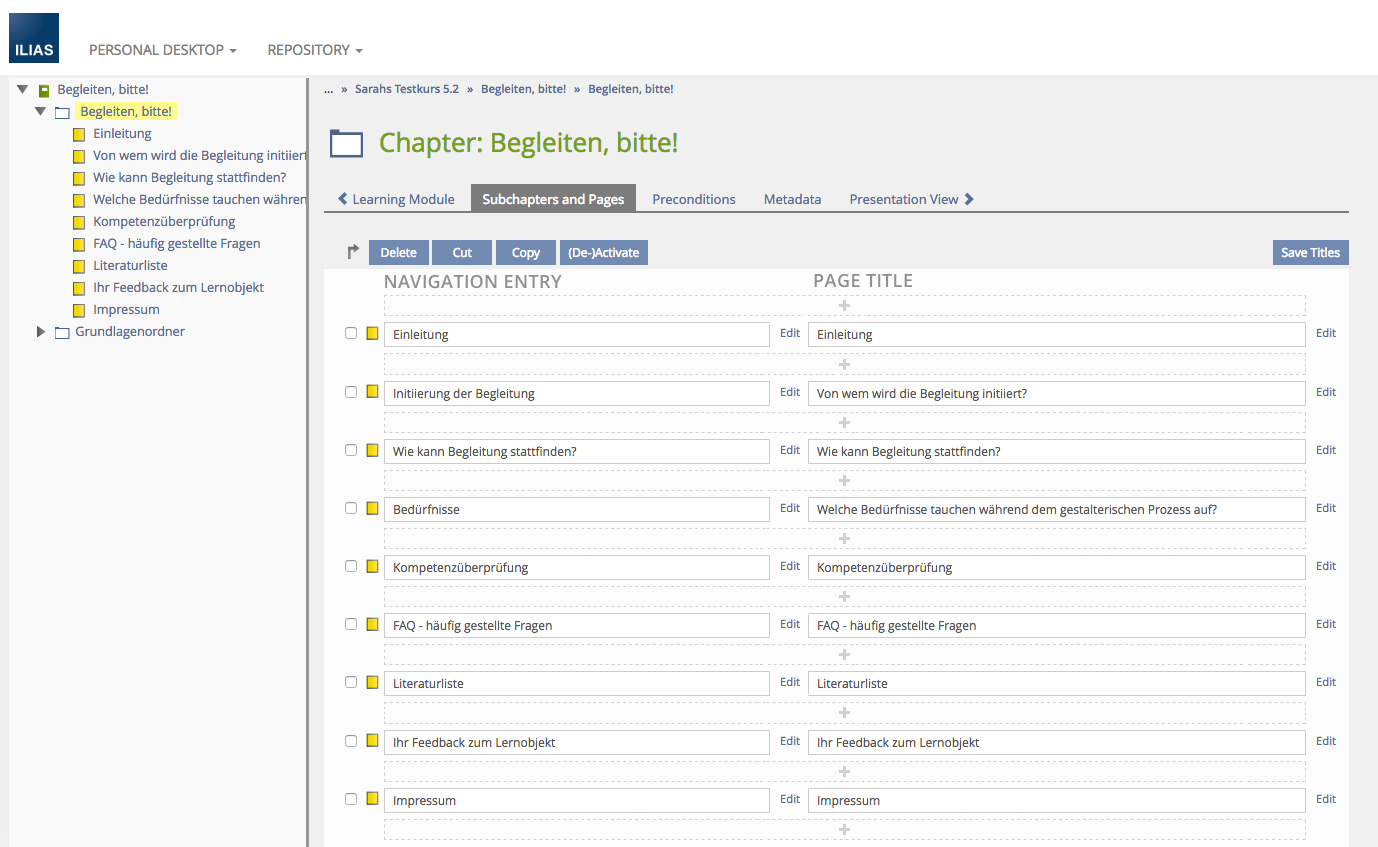Click the green learning module icon in tree
Viewport: 1378px width, 847px height.
(43, 90)
